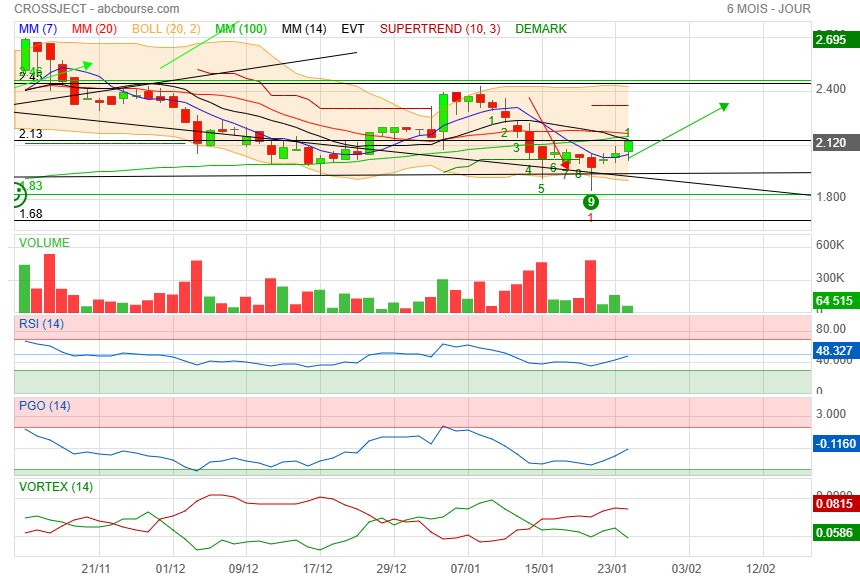Click the small green arrowhead near top-left candles
The height and width of the screenshot is (579, 860).
click(87, 66)
